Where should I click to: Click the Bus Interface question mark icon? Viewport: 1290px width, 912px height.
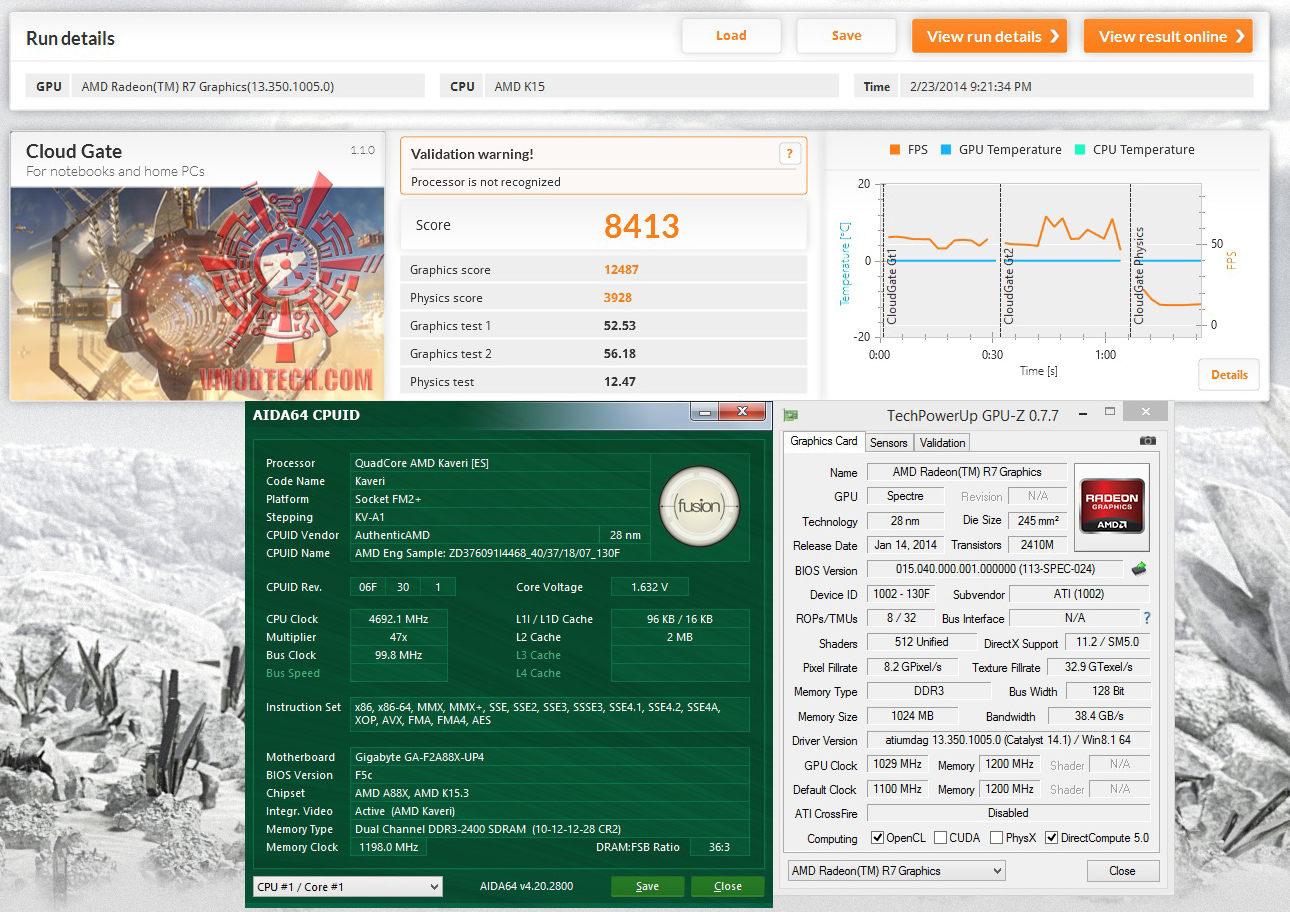1146,618
